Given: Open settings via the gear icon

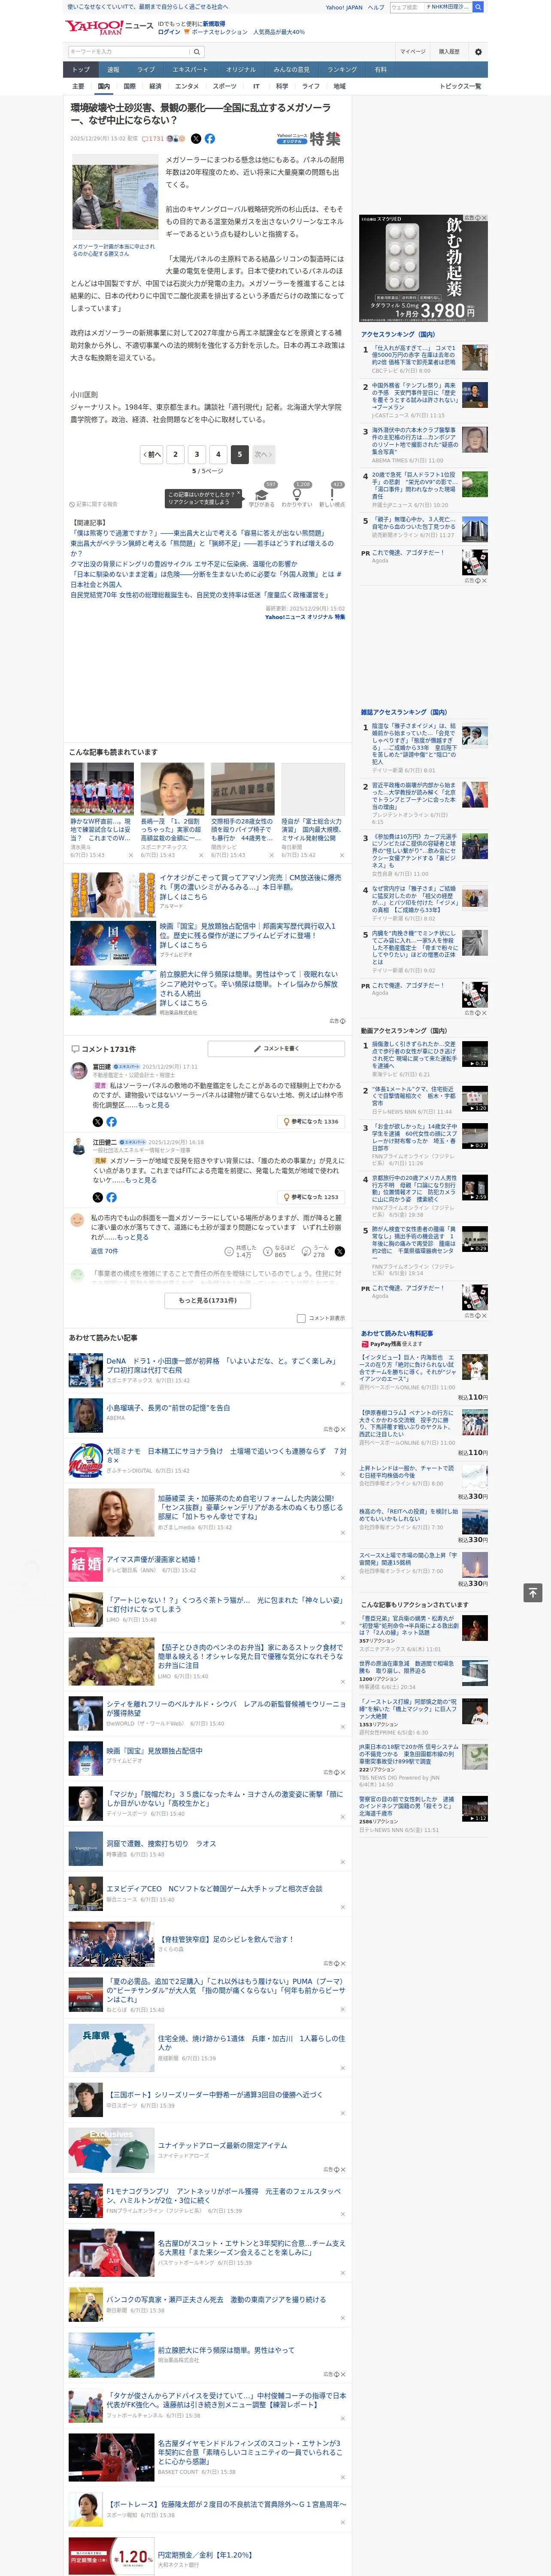Looking at the screenshot, I should 478,51.
